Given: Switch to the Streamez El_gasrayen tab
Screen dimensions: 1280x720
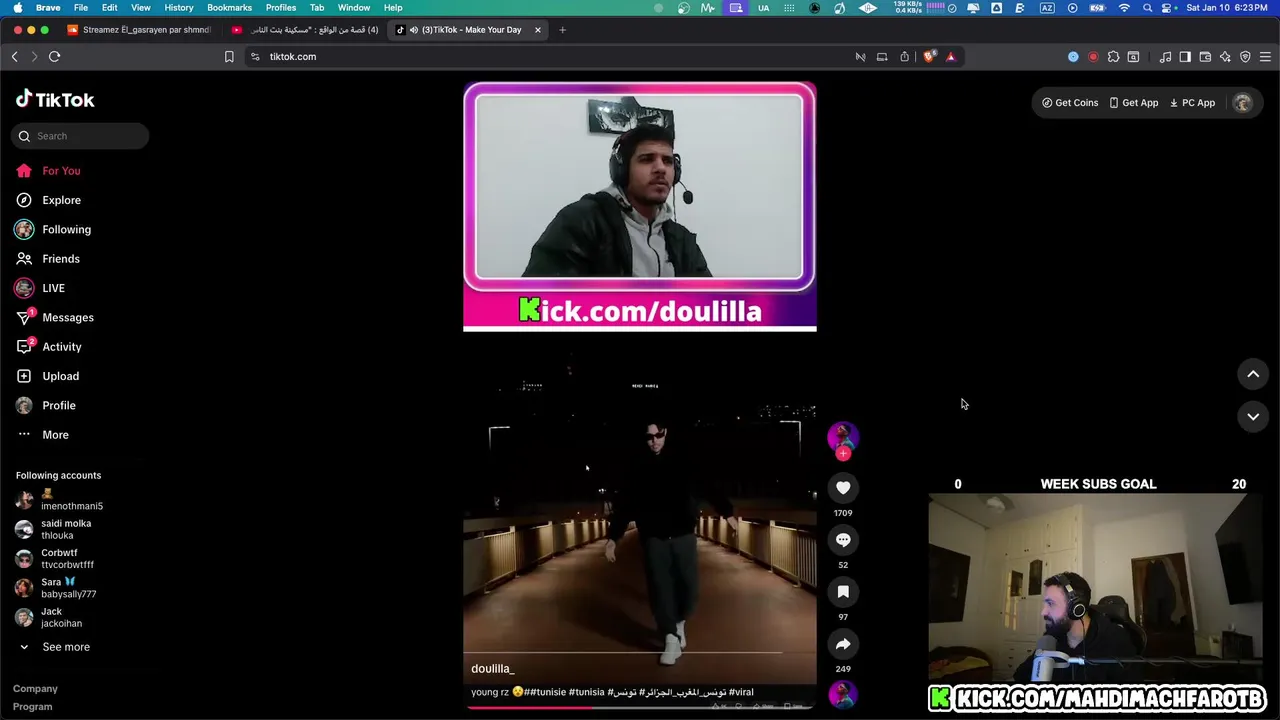Looking at the screenshot, I should [x=139, y=30].
